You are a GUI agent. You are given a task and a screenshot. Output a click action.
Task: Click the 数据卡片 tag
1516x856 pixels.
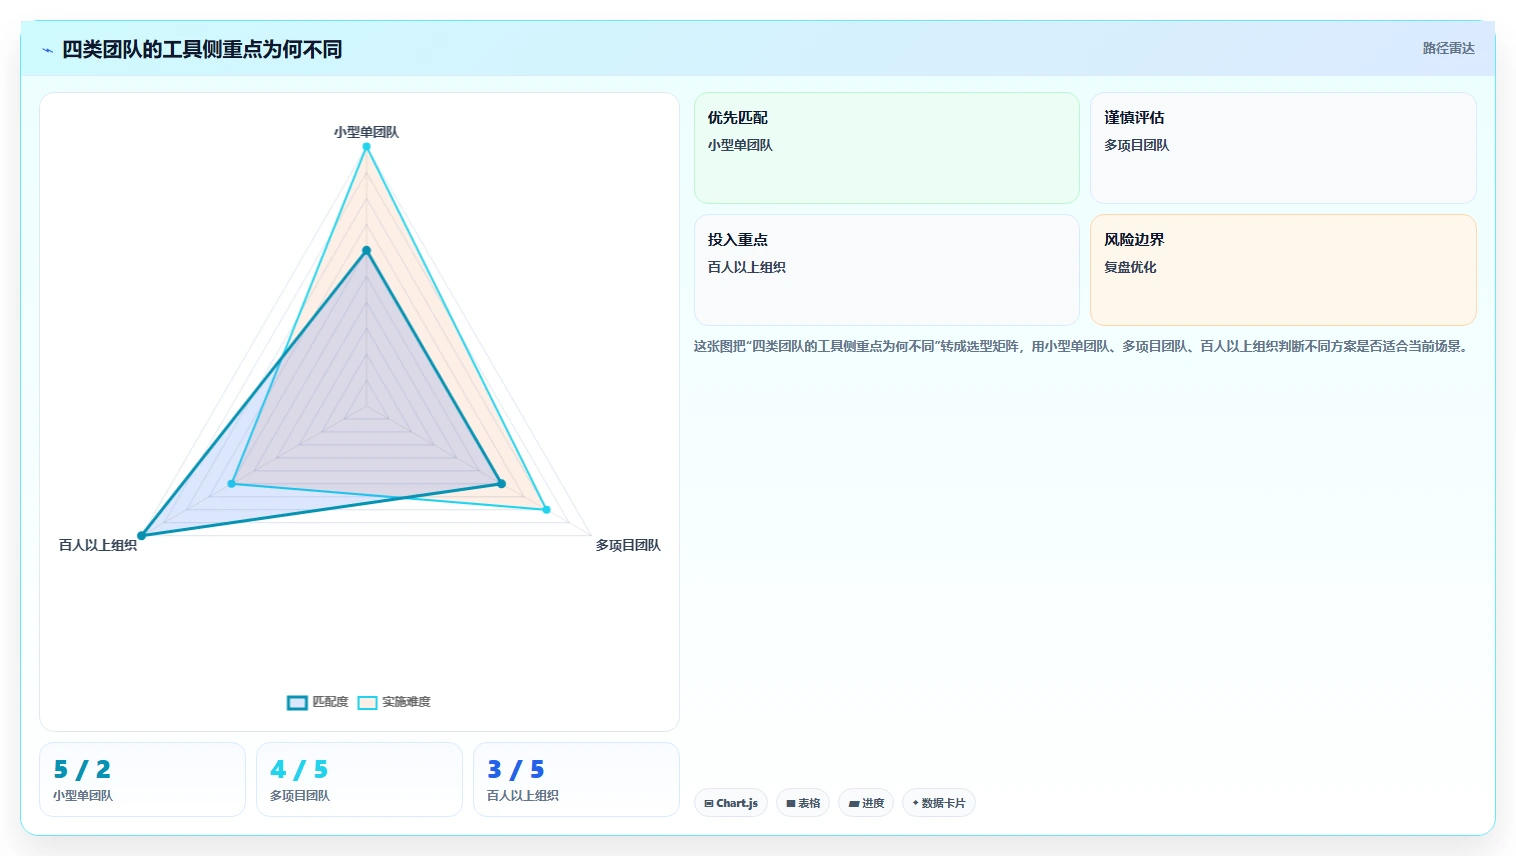[938, 803]
